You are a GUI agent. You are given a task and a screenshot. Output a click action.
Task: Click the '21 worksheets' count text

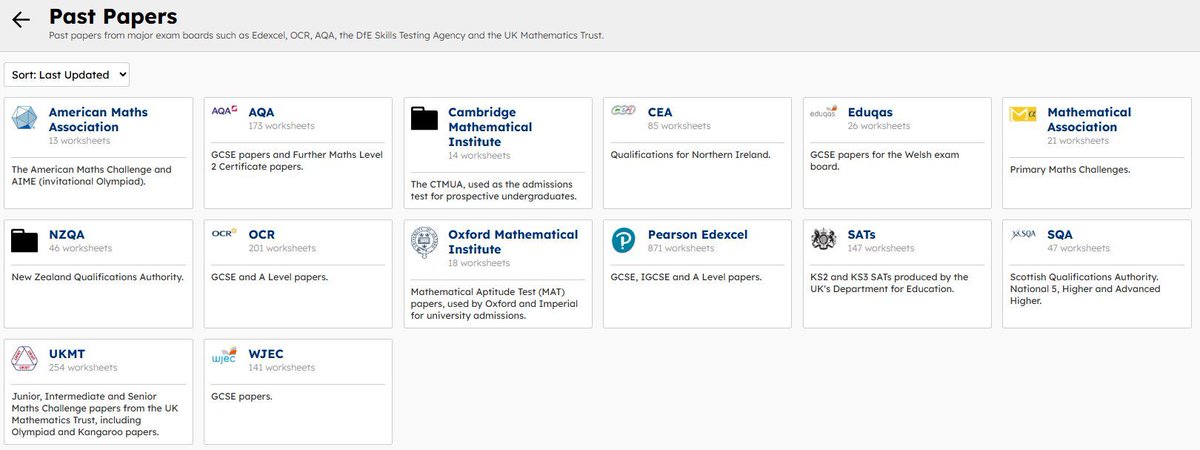(1078, 141)
